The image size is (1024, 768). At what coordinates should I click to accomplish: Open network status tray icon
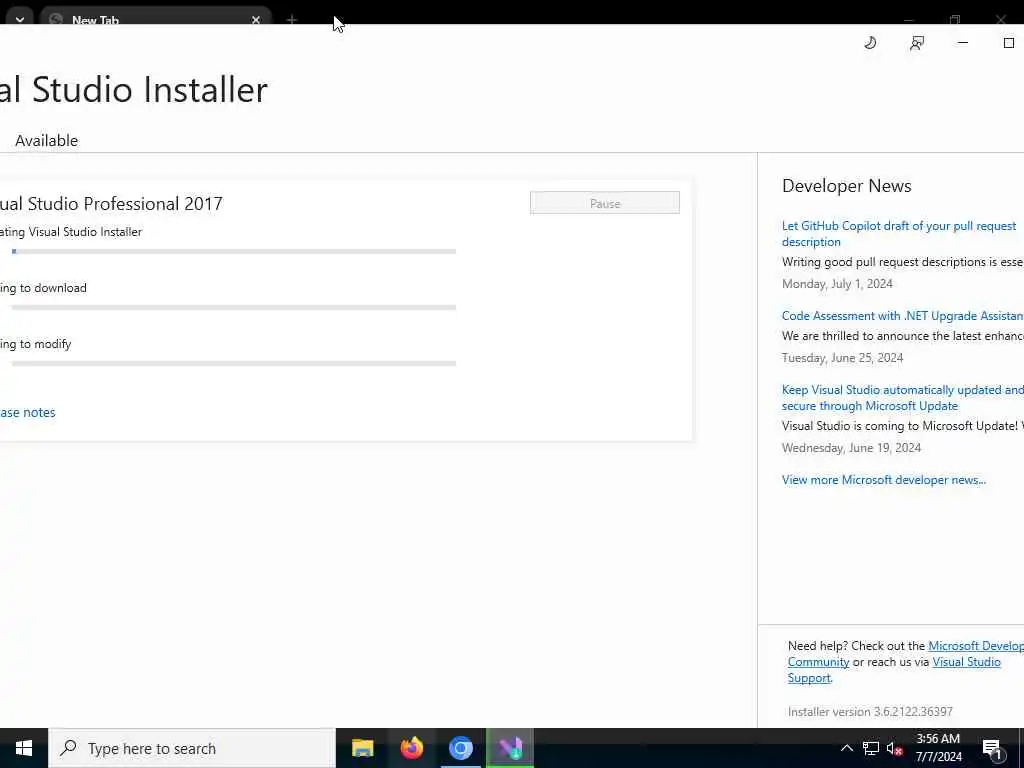871,748
